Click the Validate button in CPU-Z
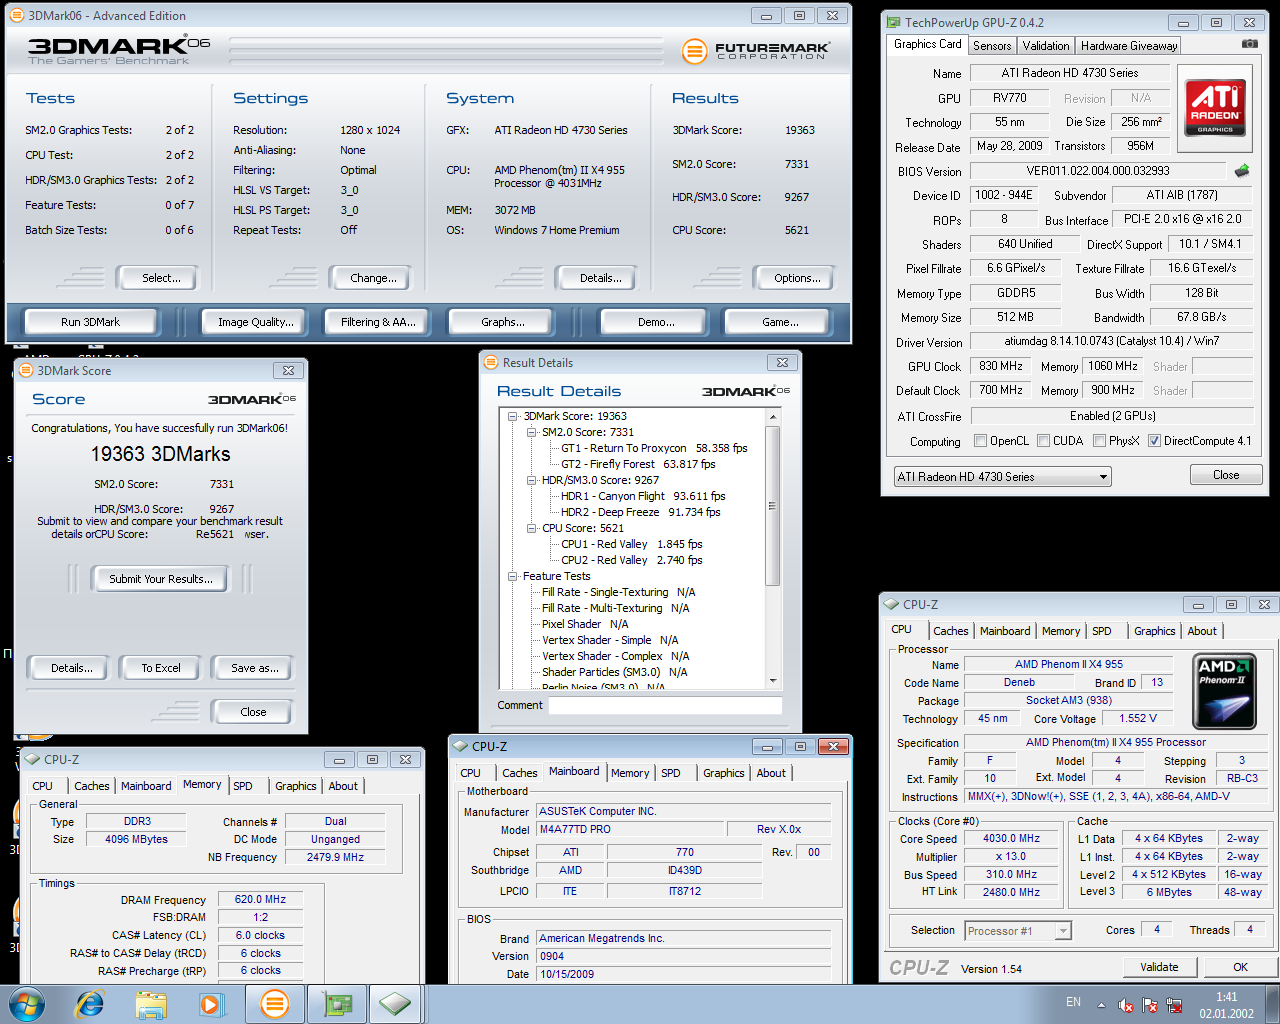Viewport: 1280px width, 1024px height. [1159, 967]
